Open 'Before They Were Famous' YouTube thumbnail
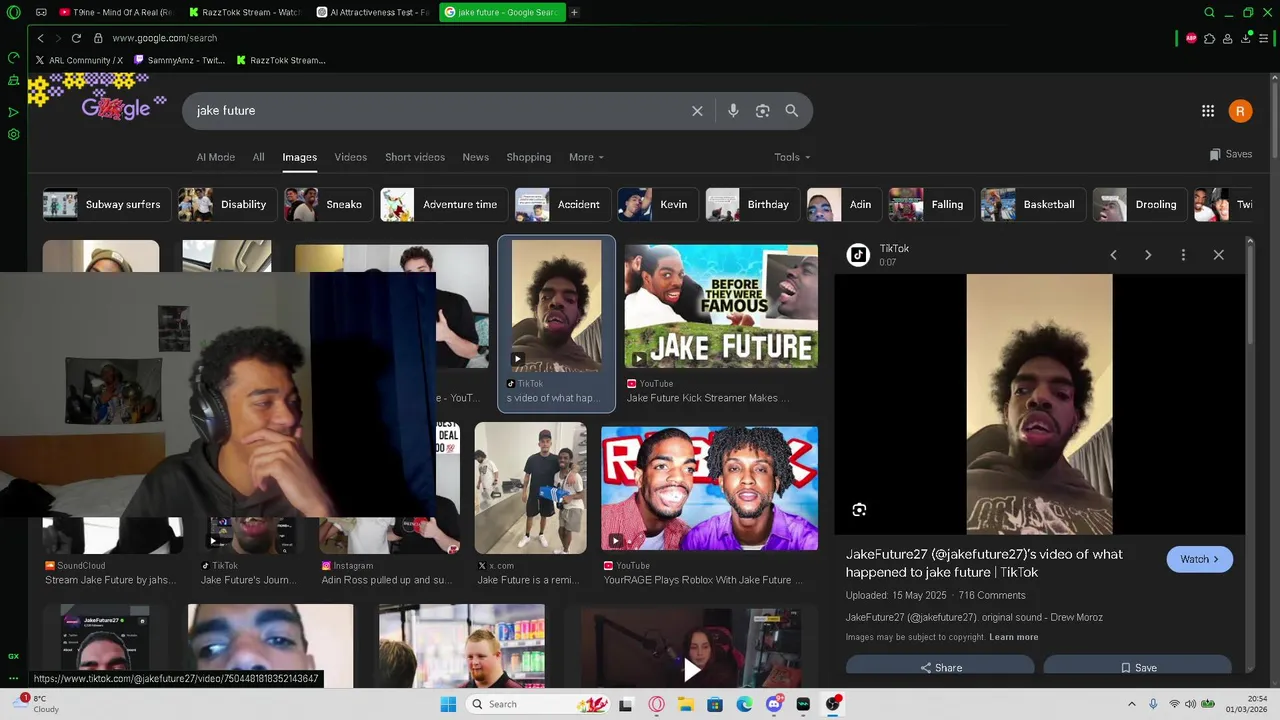Screen dimensions: 1280x720 click(721, 307)
